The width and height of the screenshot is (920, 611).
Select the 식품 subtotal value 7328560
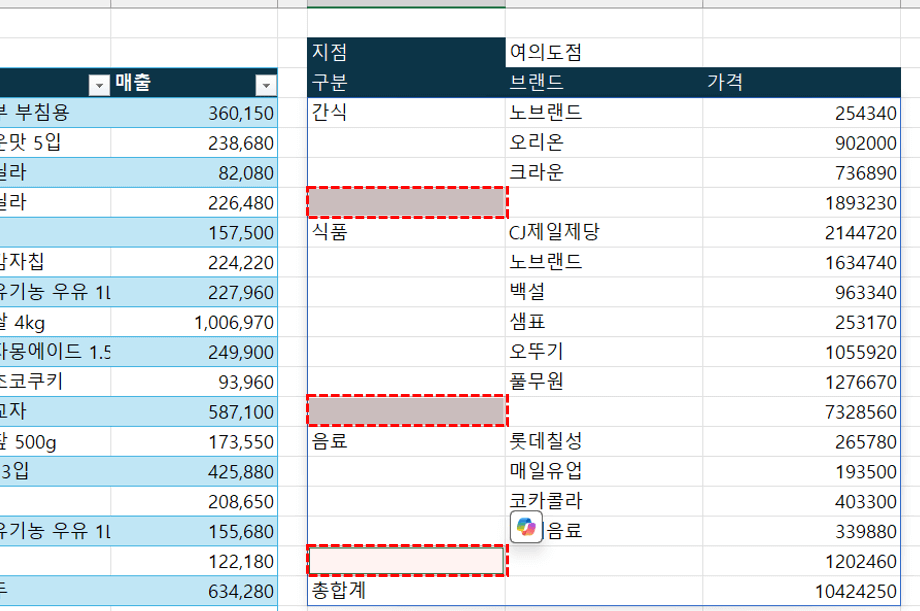click(801, 412)
